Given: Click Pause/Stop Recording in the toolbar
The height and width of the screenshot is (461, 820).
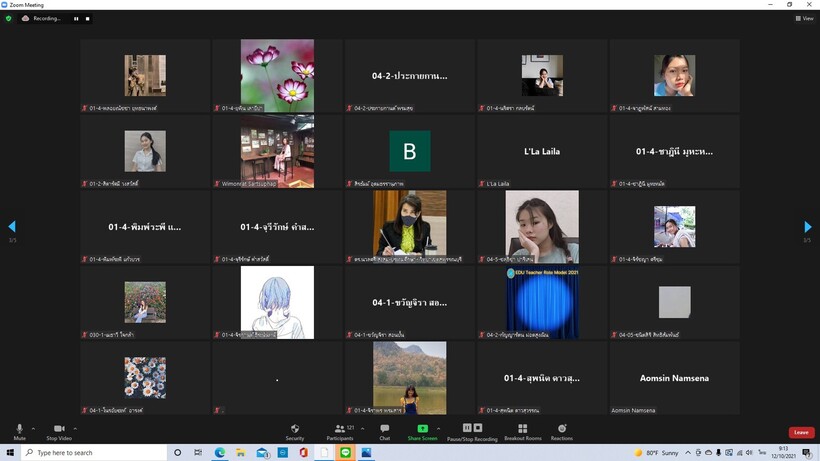Looking at the screenshot, I should [472, 431].
